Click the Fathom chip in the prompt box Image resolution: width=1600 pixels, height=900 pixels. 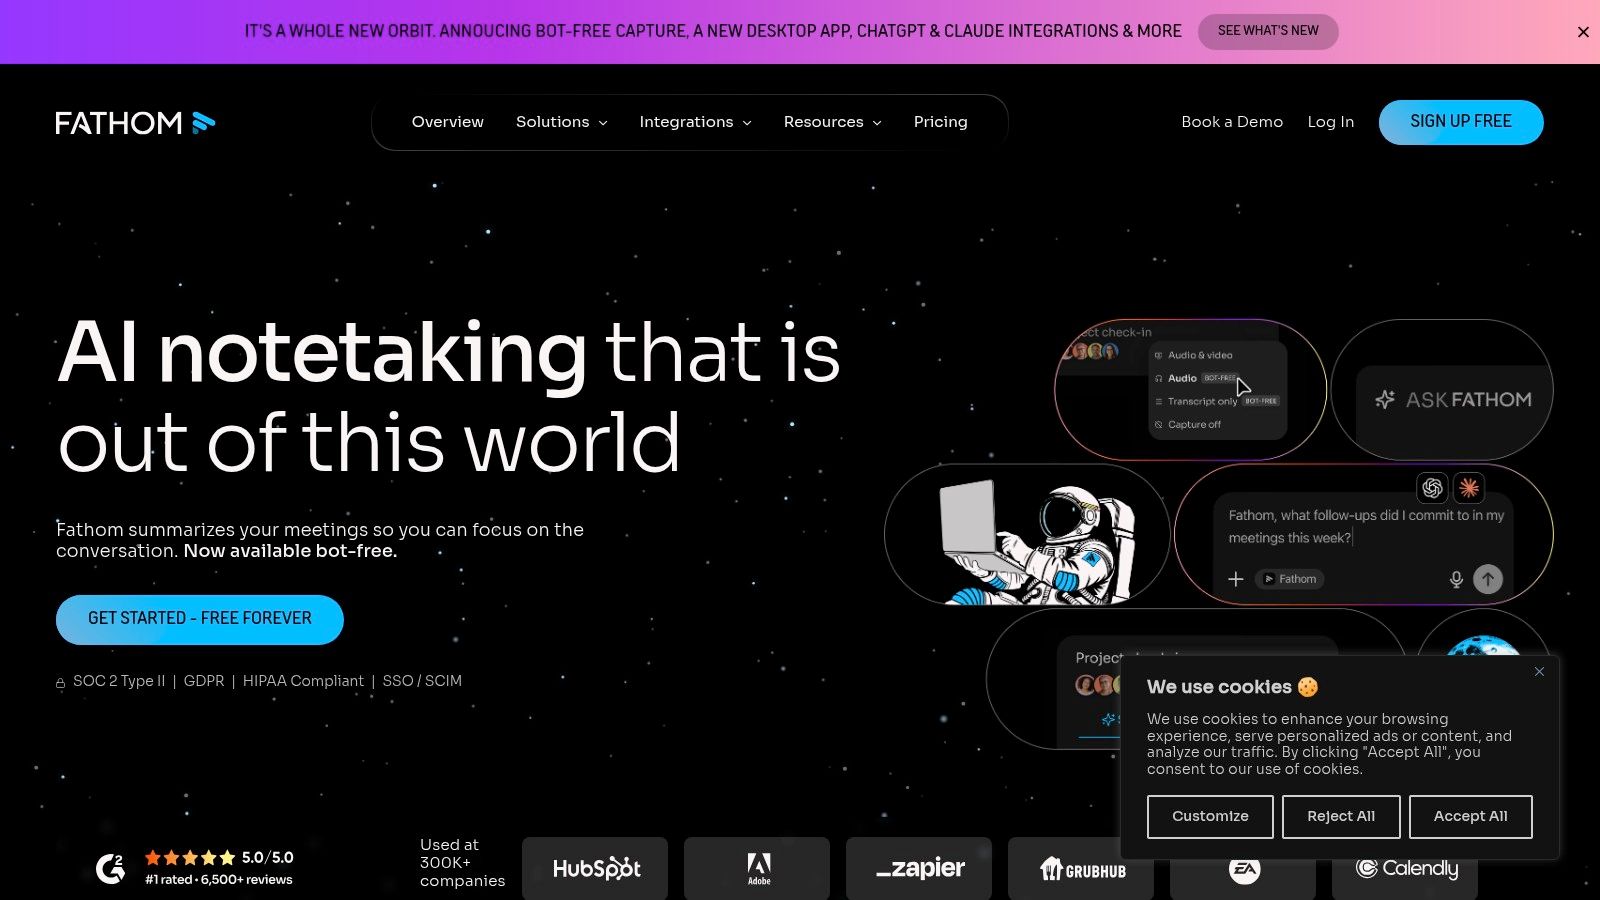(1290, 579)
